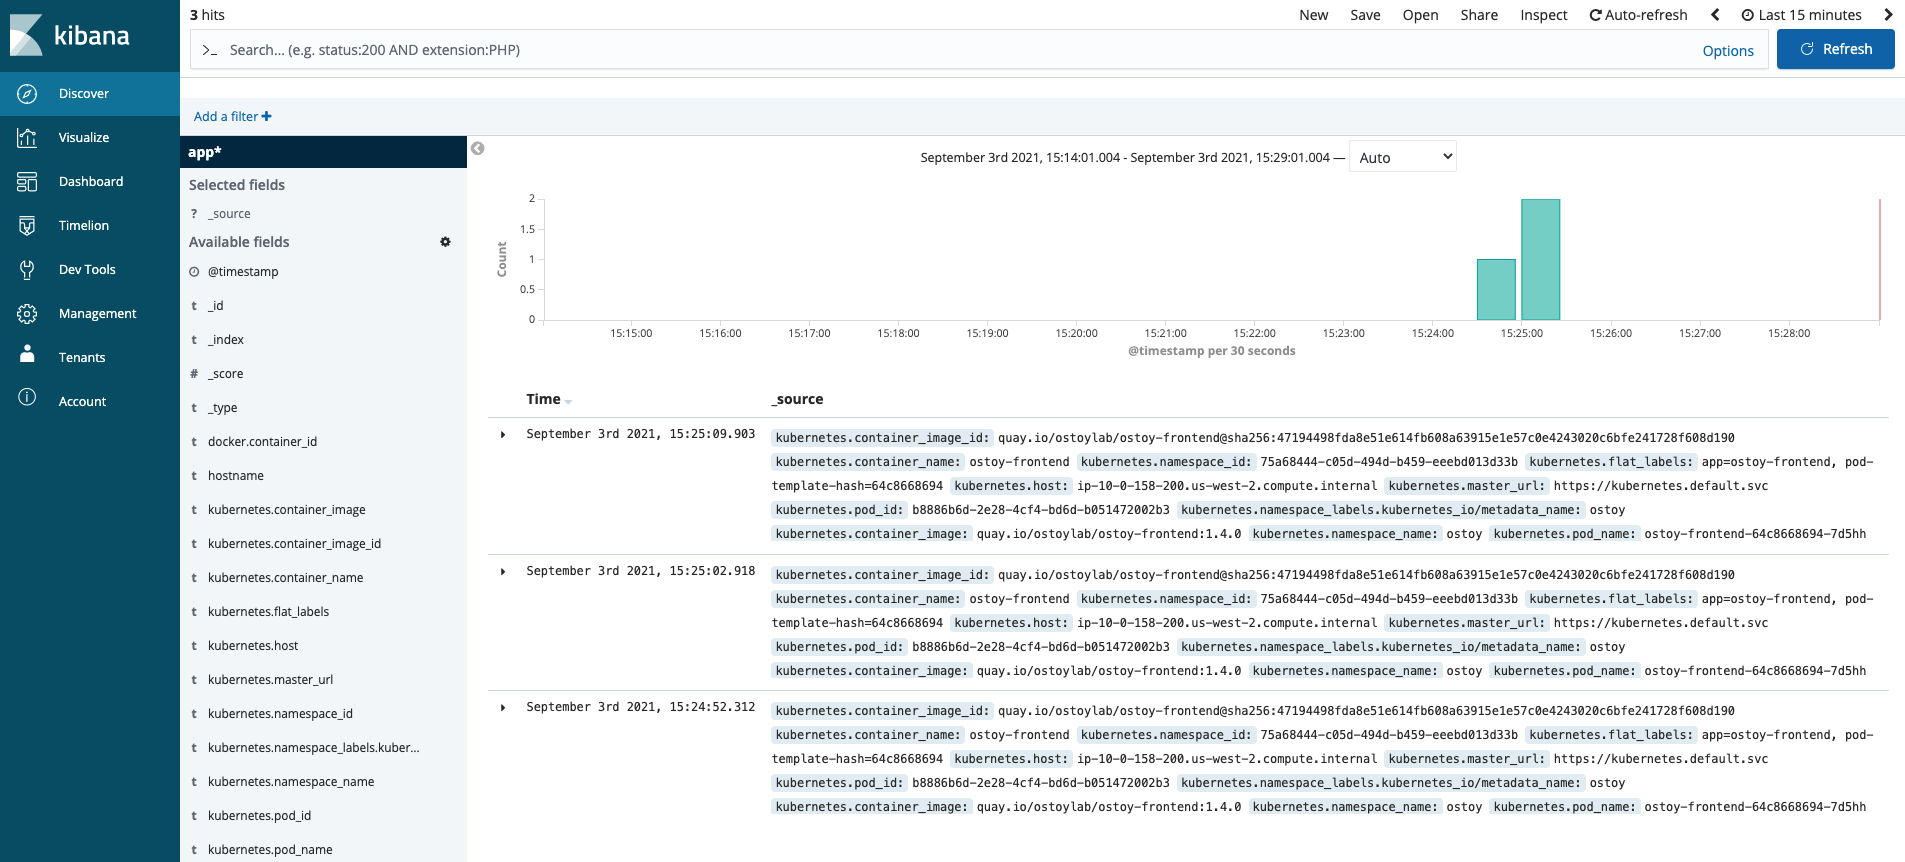Click the tallest histogram bar at 15:25

(x=1540, y=260)
